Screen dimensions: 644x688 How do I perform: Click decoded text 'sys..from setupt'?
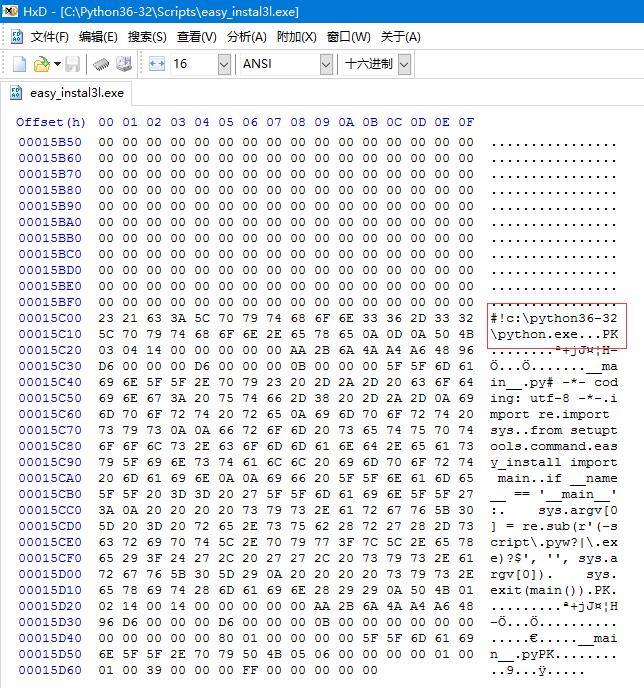coord(554,430)
